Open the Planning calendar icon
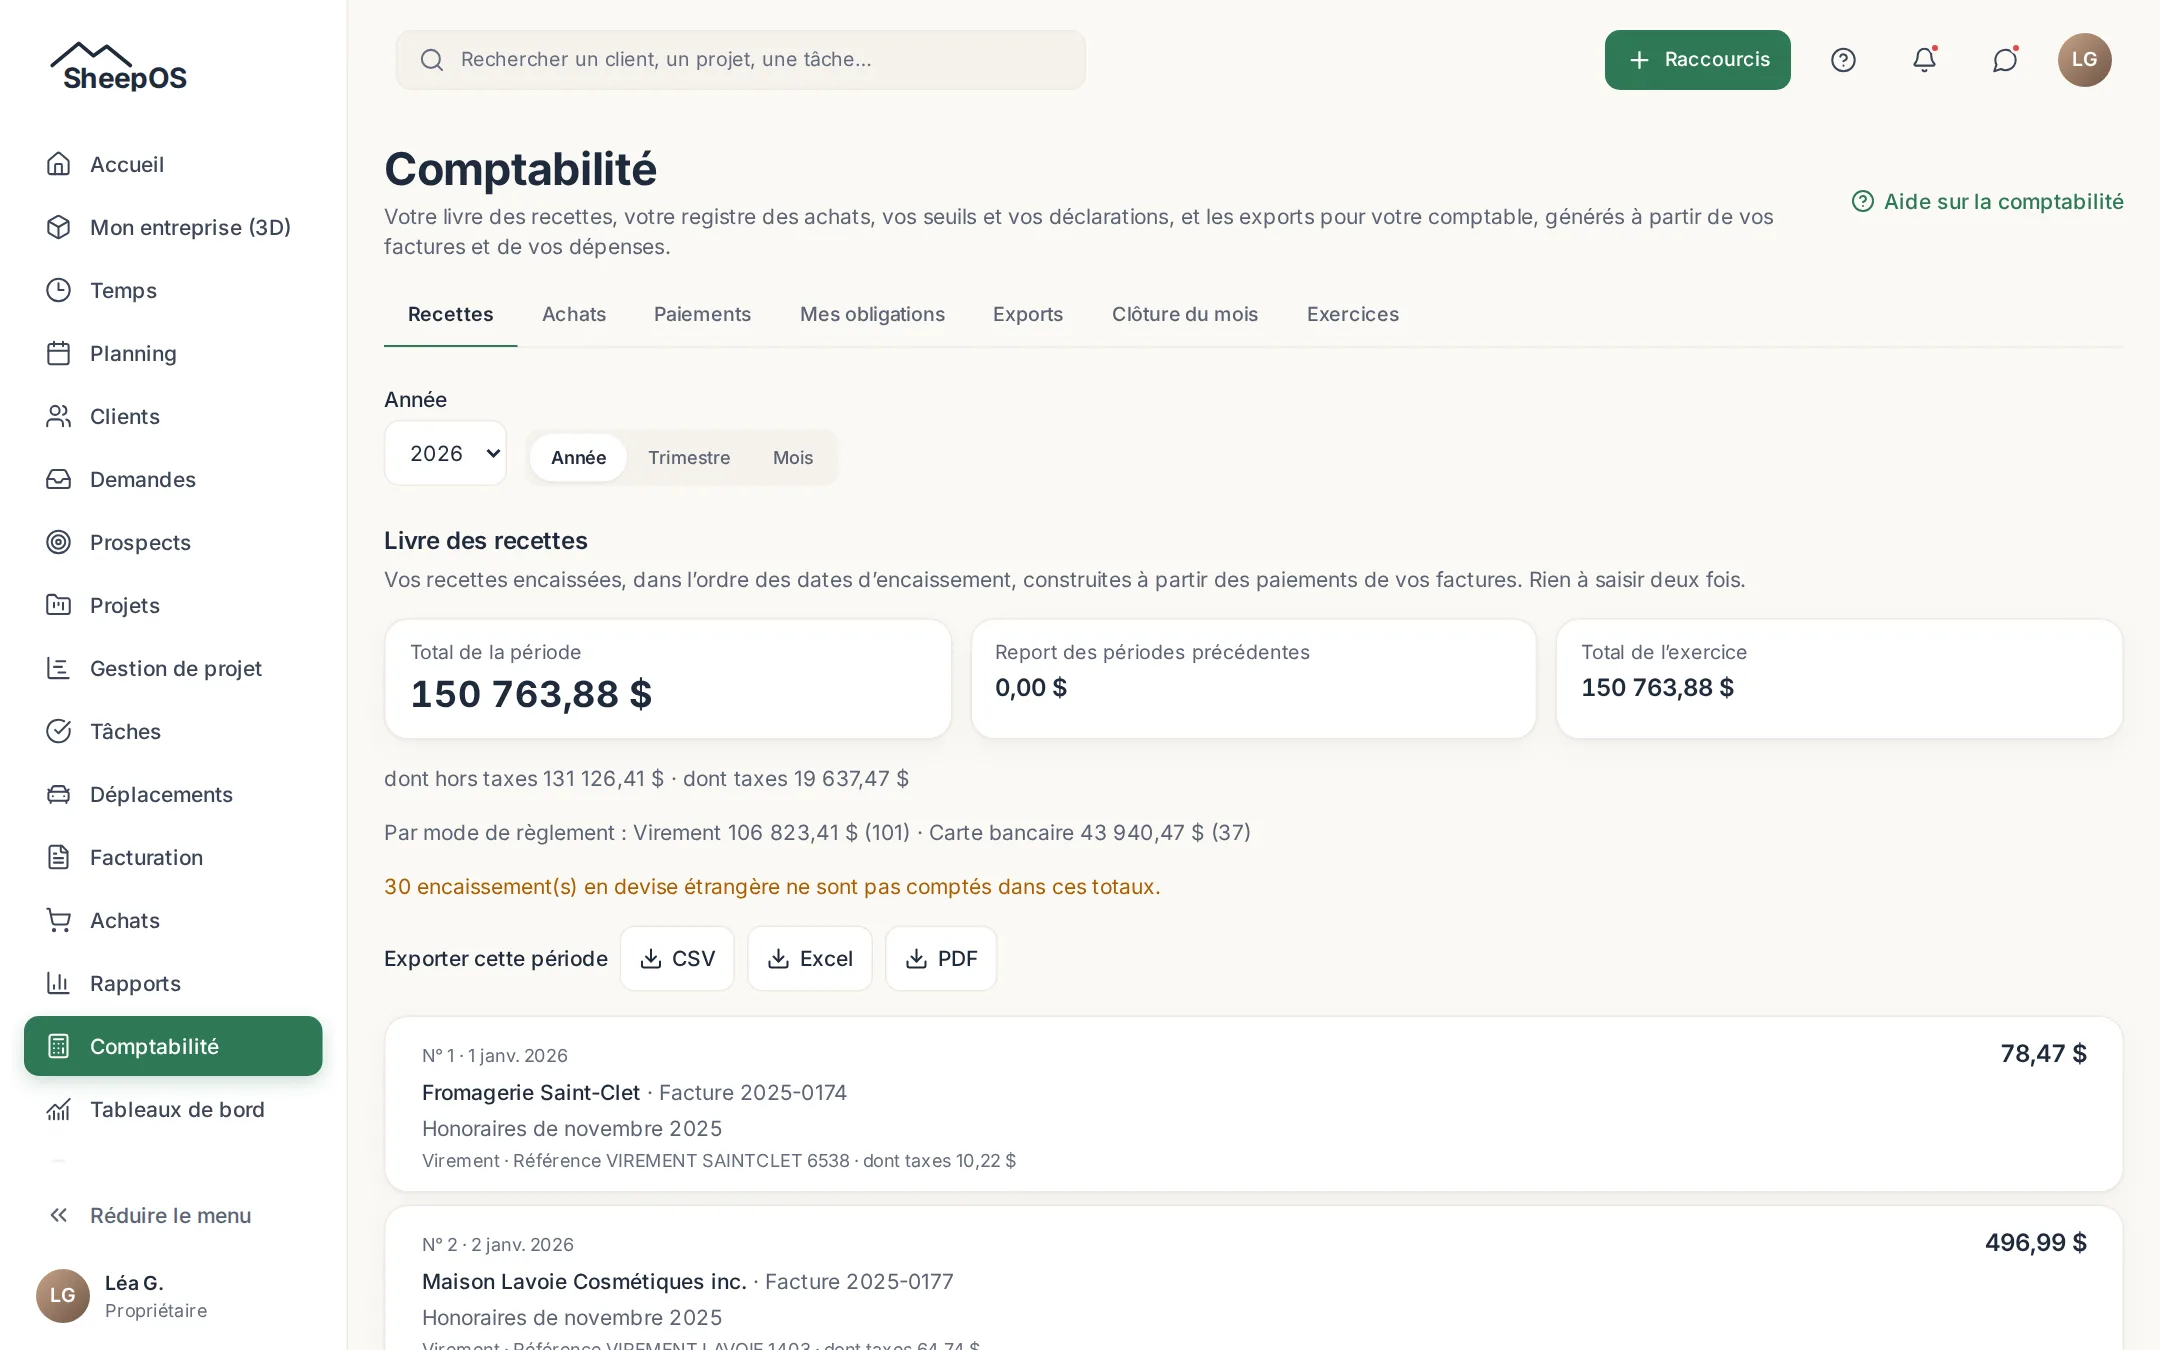2160x1350 pixels. point(59,353)
